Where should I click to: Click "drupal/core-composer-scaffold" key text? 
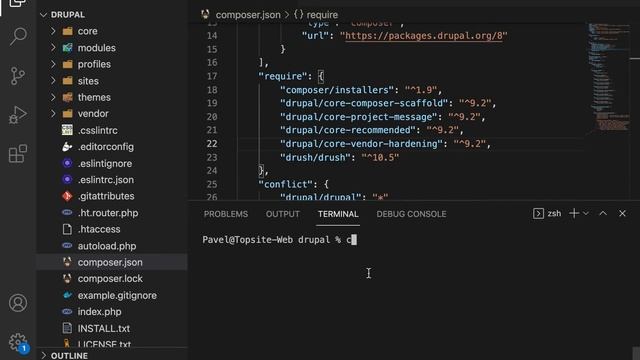364,103
